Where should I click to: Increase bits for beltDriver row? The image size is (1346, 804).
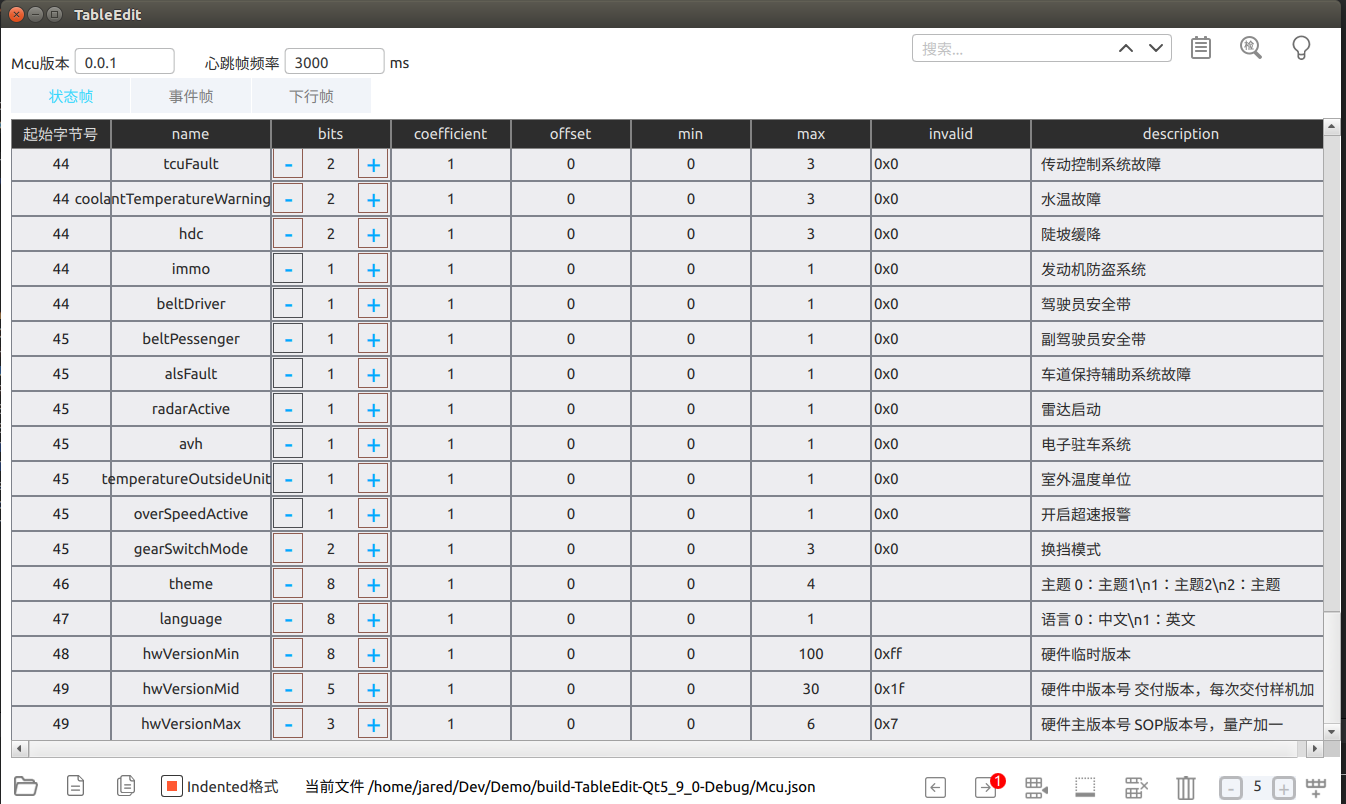point(373,304)
